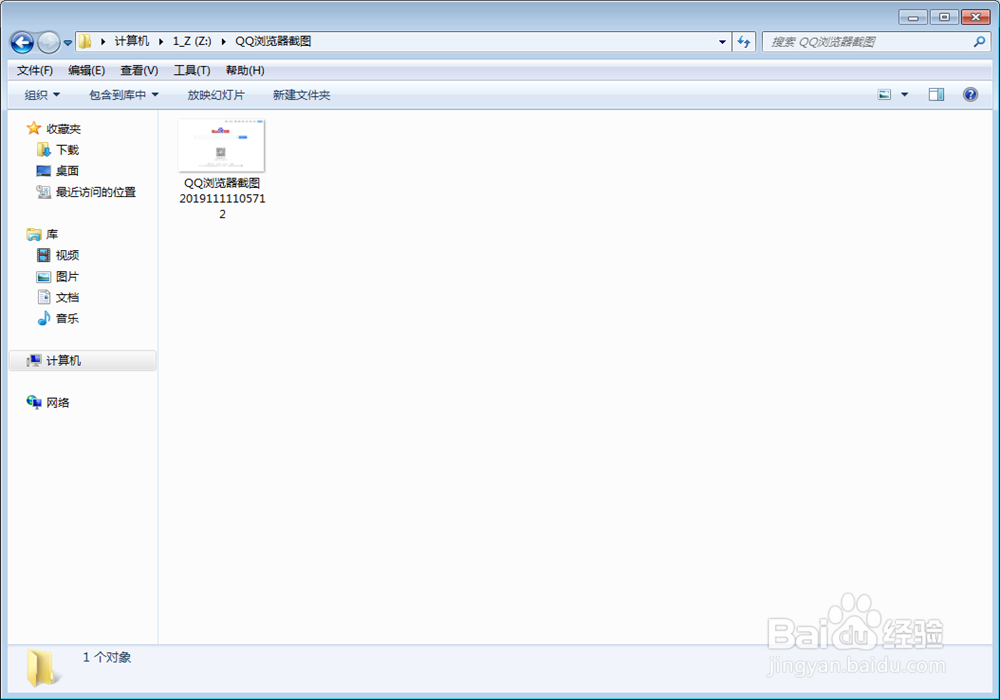This screenshot has height=700, width=1000.
Task: Expand arrow after 计算机 in breadcrumb
Action: [x=161, y=41]
